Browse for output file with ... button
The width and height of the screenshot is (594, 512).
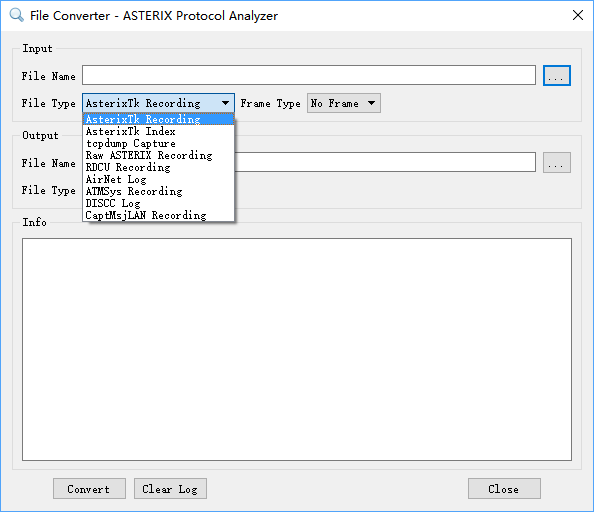[556, 162]
